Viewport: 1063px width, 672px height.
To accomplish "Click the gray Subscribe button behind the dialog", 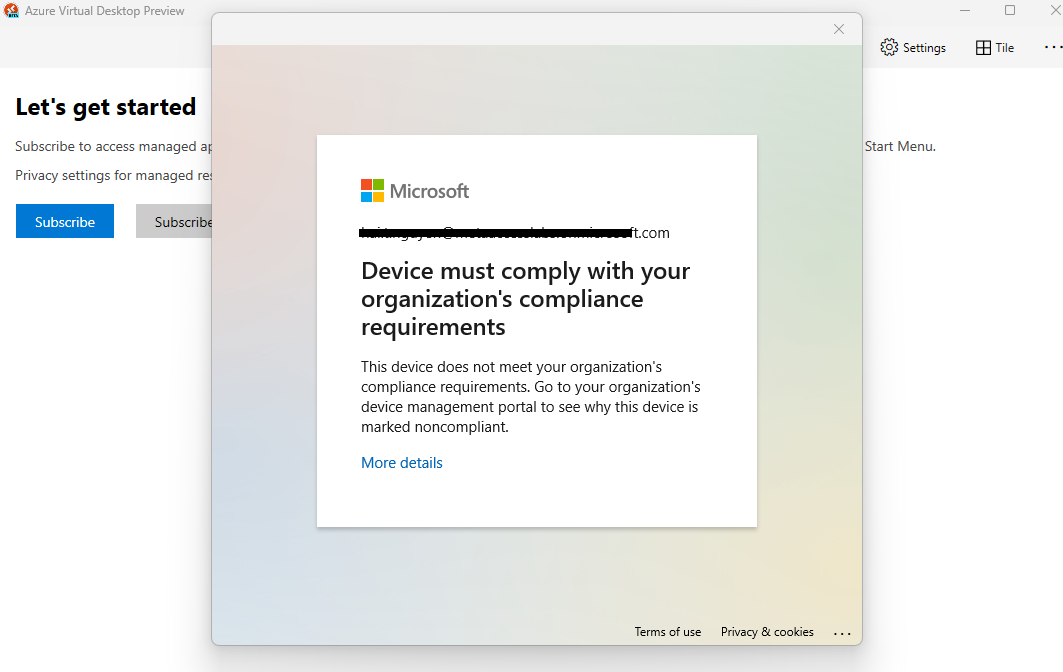I will pyautogui.click(x=174, y=221).
